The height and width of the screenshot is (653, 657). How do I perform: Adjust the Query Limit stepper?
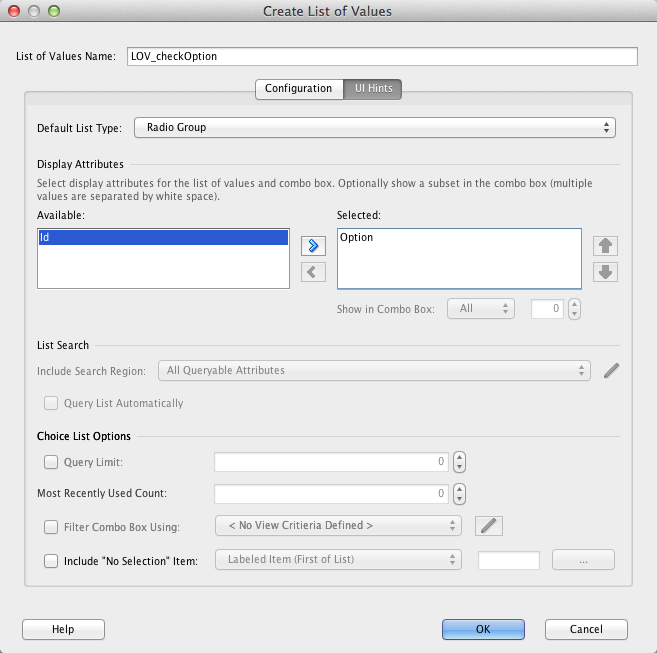(459, 462)
